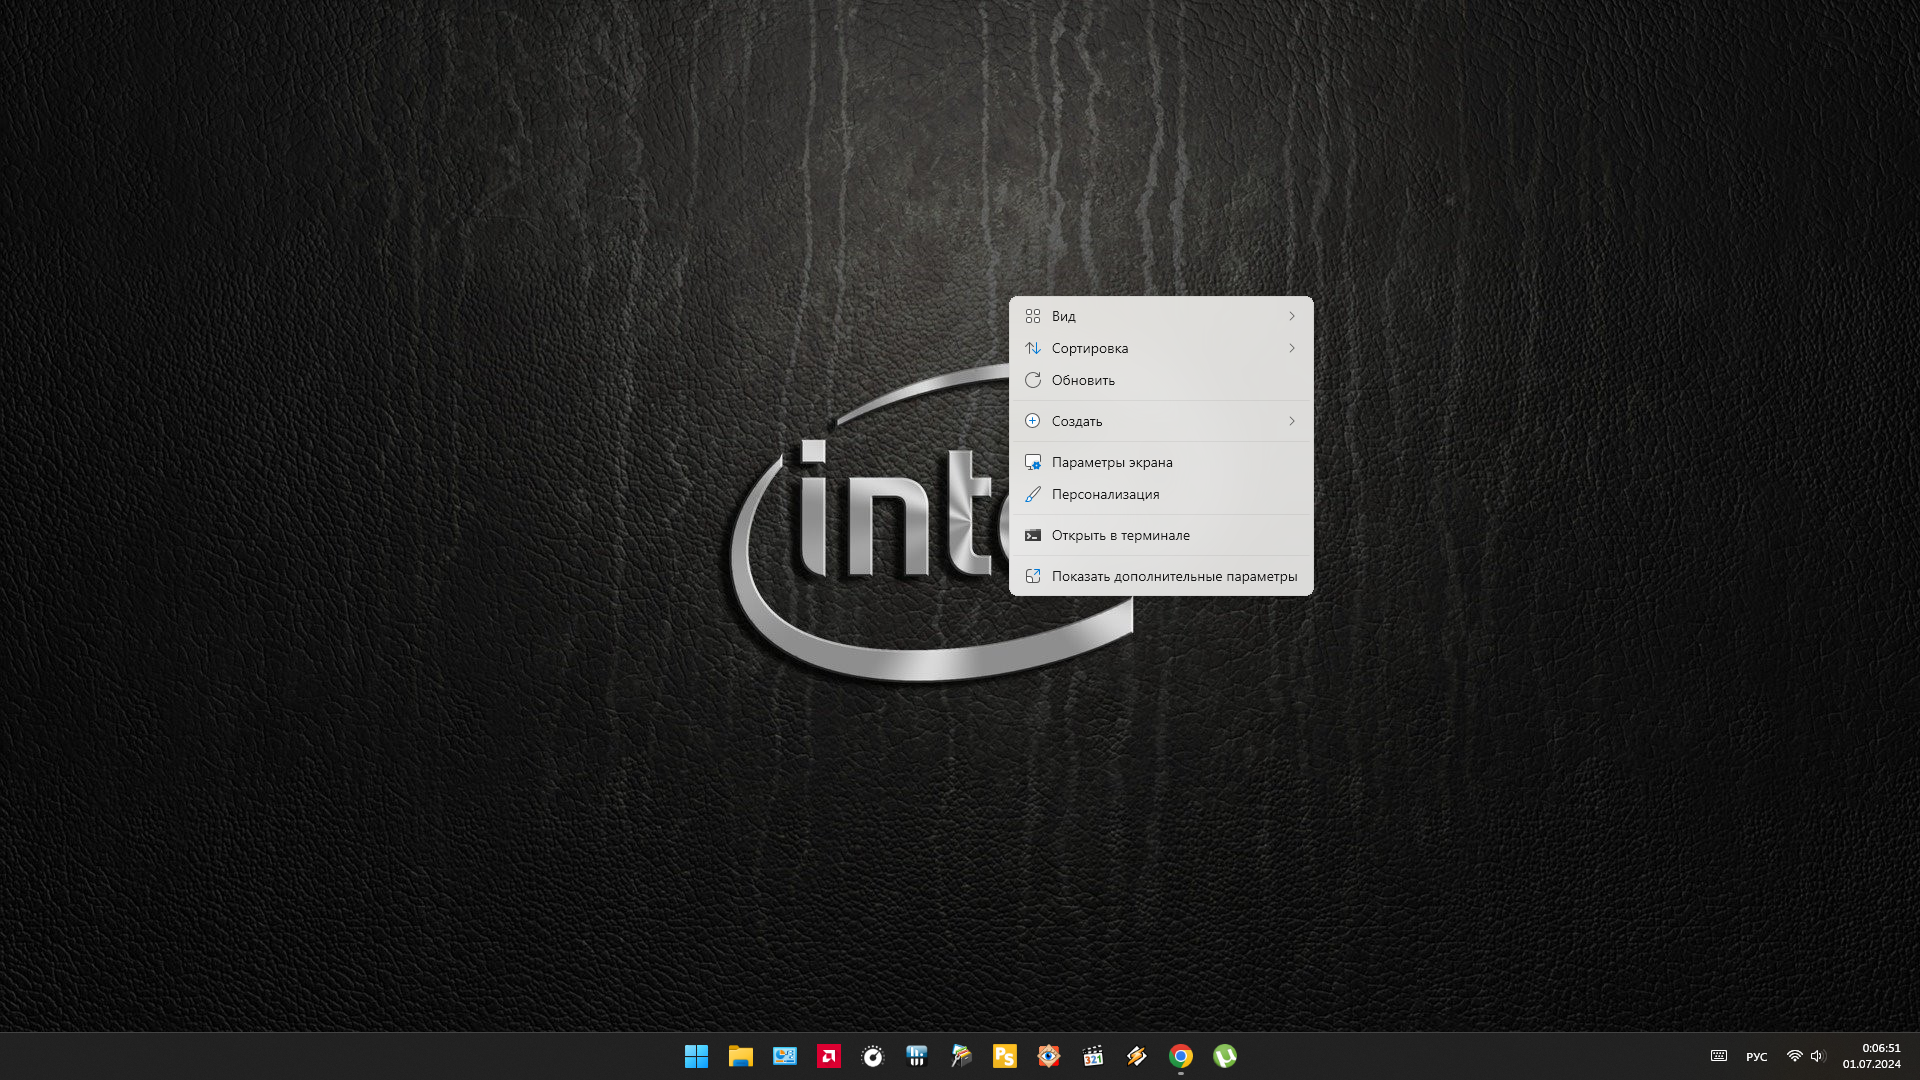
Task: Open File Explorer from taskbar
Action: [740, 1056]
